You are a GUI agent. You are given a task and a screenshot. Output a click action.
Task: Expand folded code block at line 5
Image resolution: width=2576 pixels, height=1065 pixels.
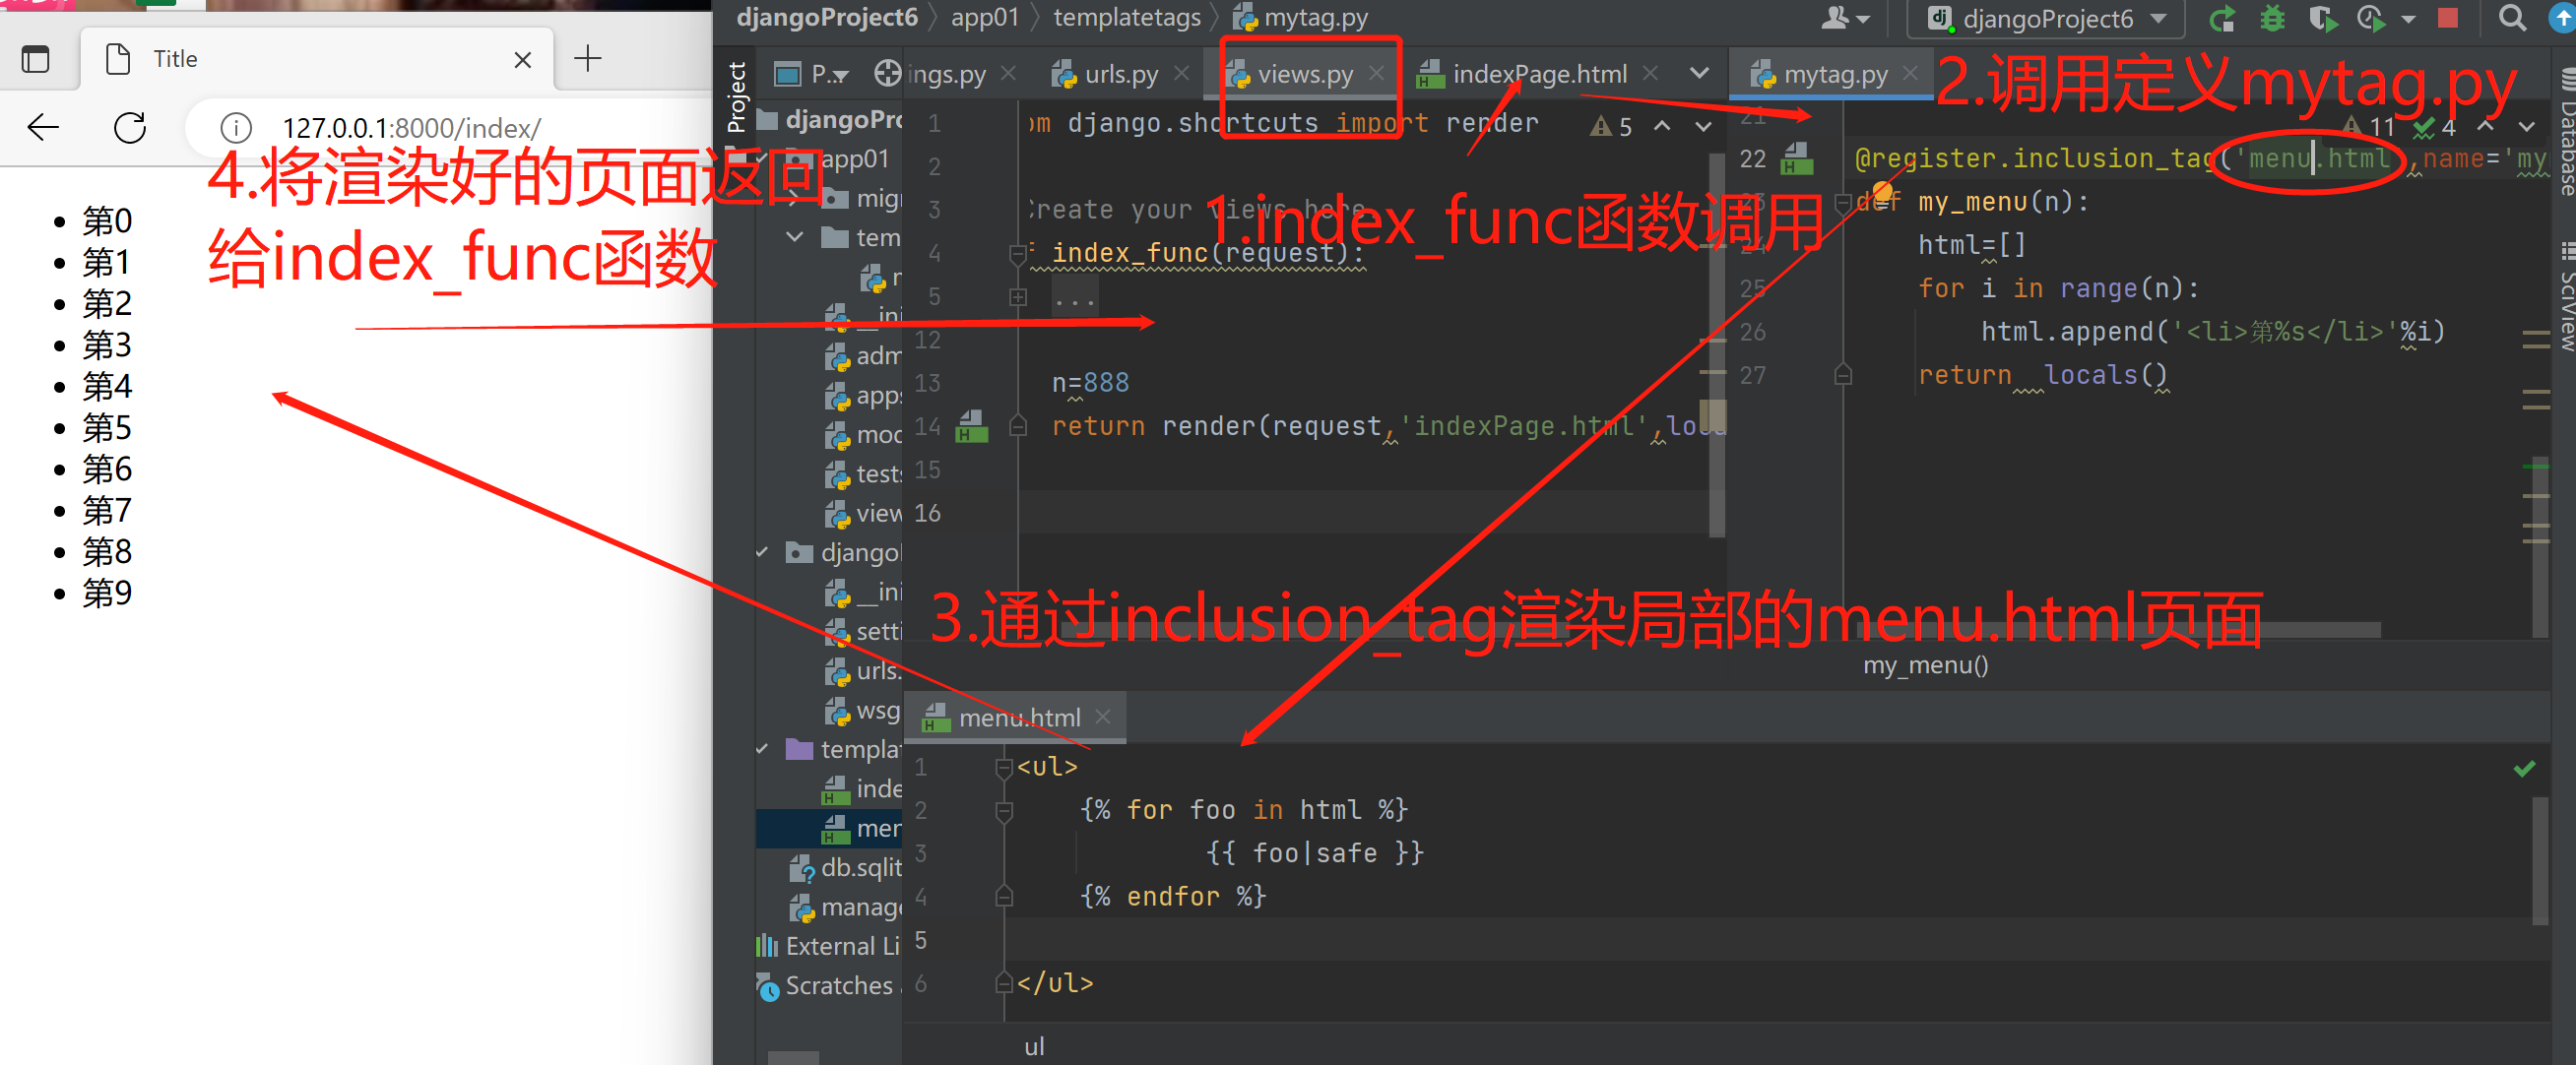point(1017,297)
